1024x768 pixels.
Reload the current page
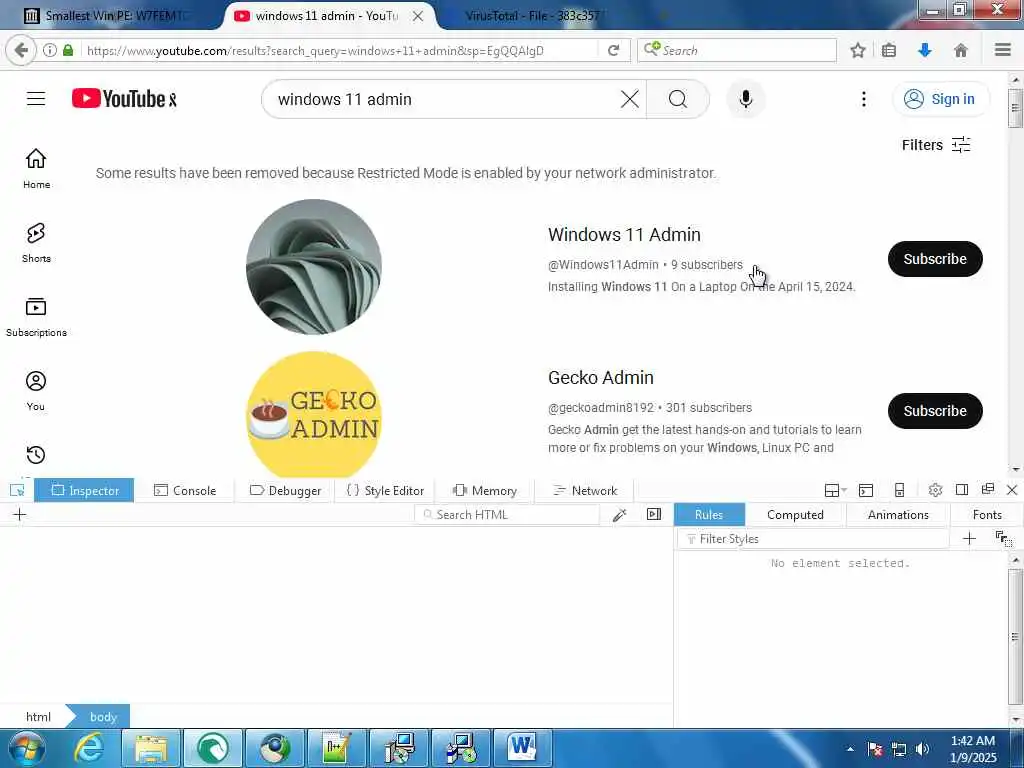click(613, 50)
